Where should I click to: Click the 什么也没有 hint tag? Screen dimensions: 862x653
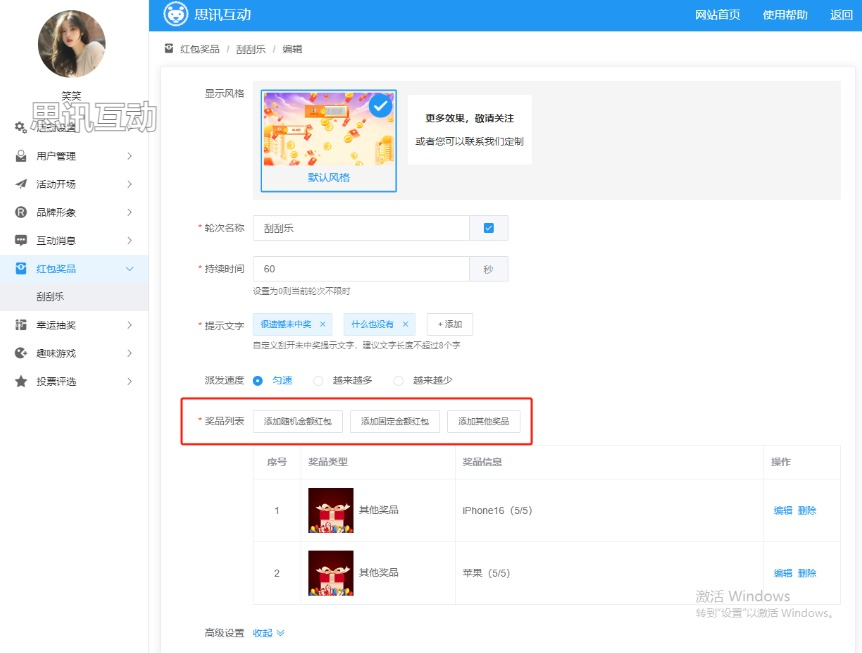pos(379,324)
